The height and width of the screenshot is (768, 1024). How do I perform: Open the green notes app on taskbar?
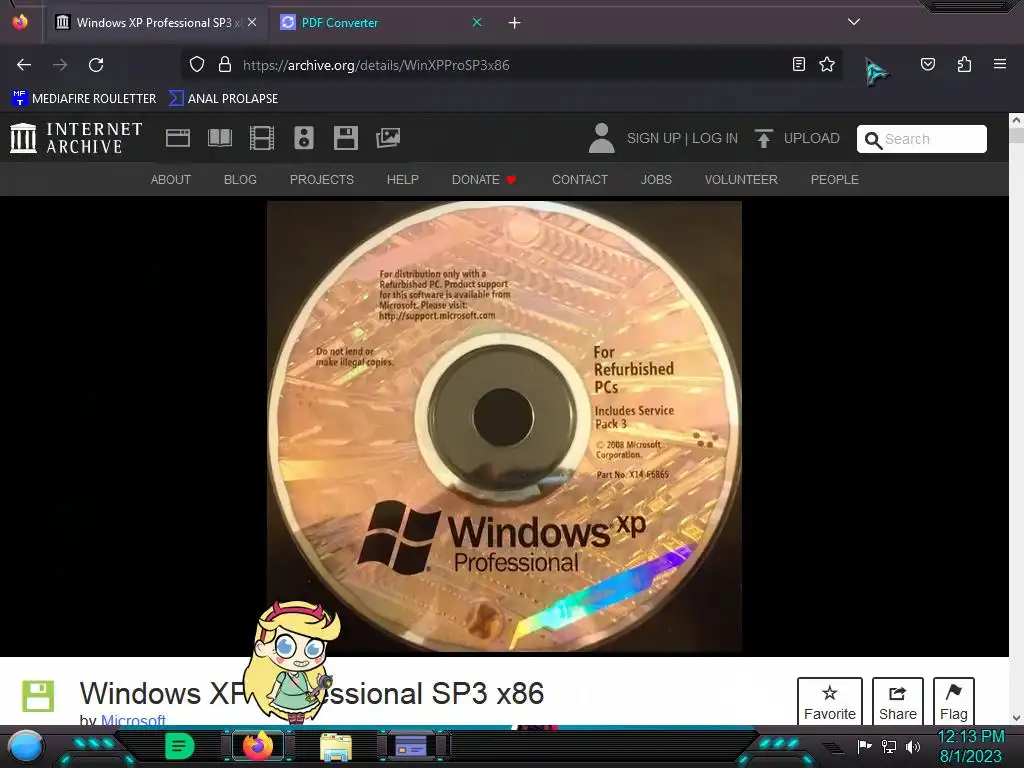tap(180, 746)
